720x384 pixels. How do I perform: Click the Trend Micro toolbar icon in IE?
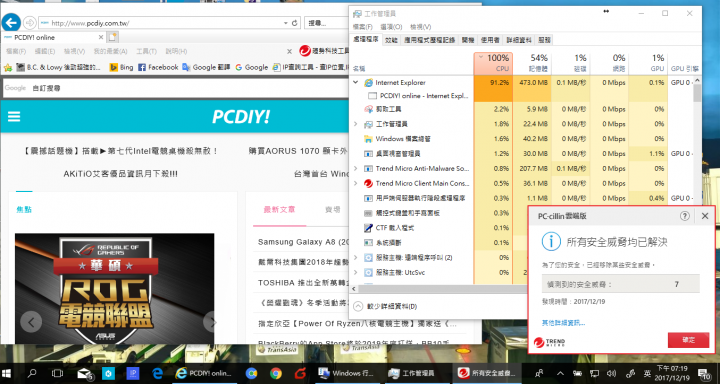[305, 51]
